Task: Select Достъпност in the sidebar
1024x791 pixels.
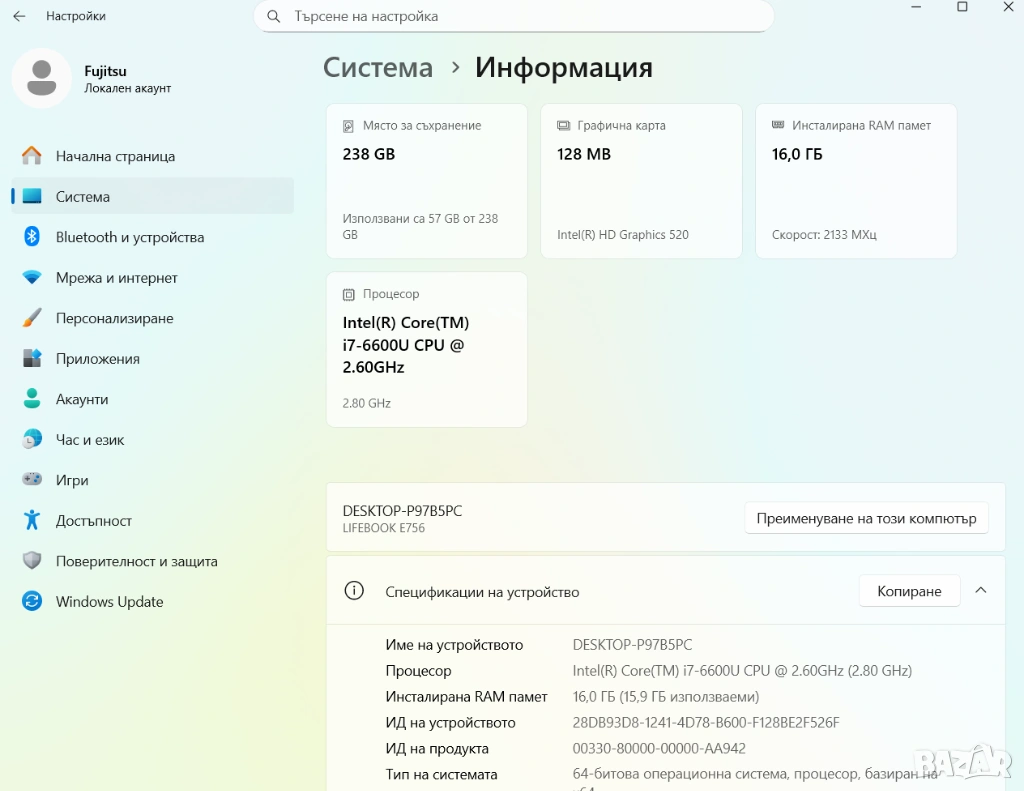Action: pyautogui.click(x=93, y=521)
